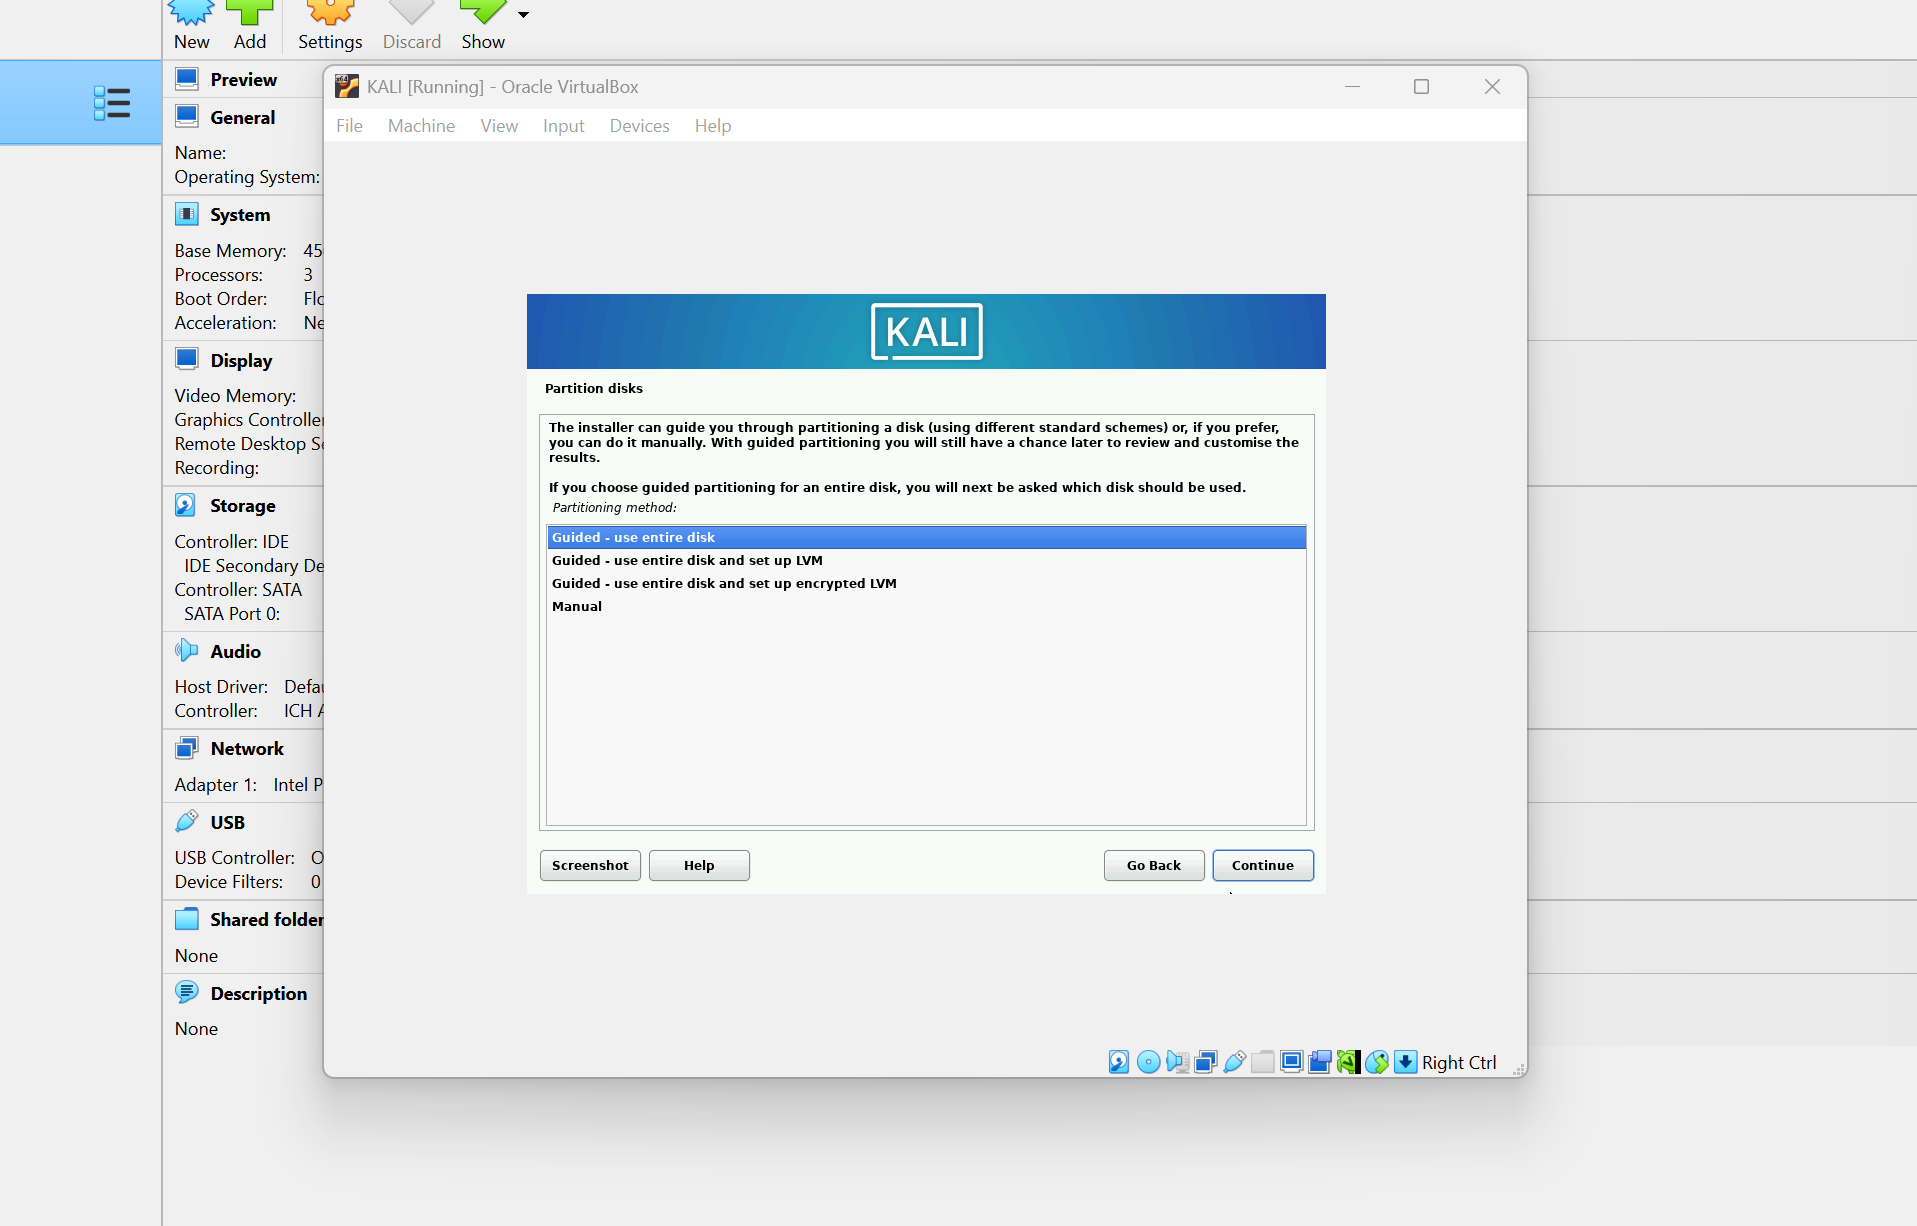Click the System section header
The image size is (1917, 1226).
coord(240,214)
